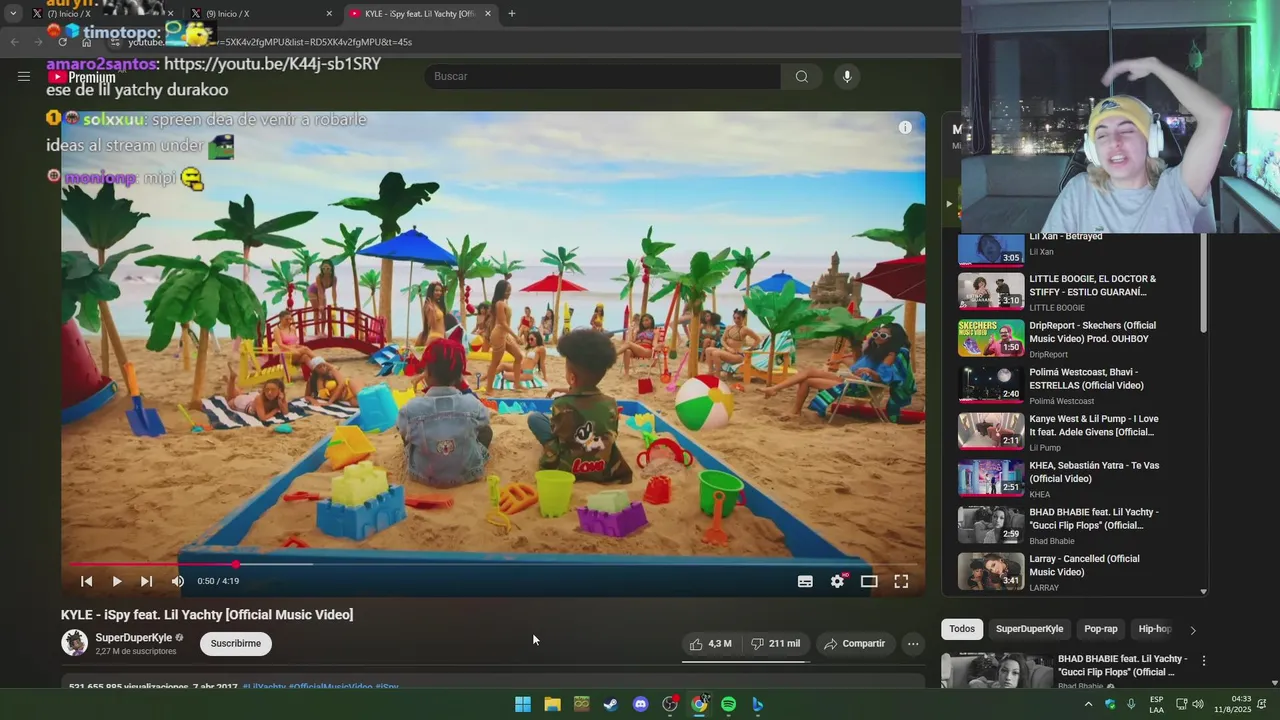This screenshot has width=1280, height=720.
Task: Open the video info card icon
Action: pos(905,127)
